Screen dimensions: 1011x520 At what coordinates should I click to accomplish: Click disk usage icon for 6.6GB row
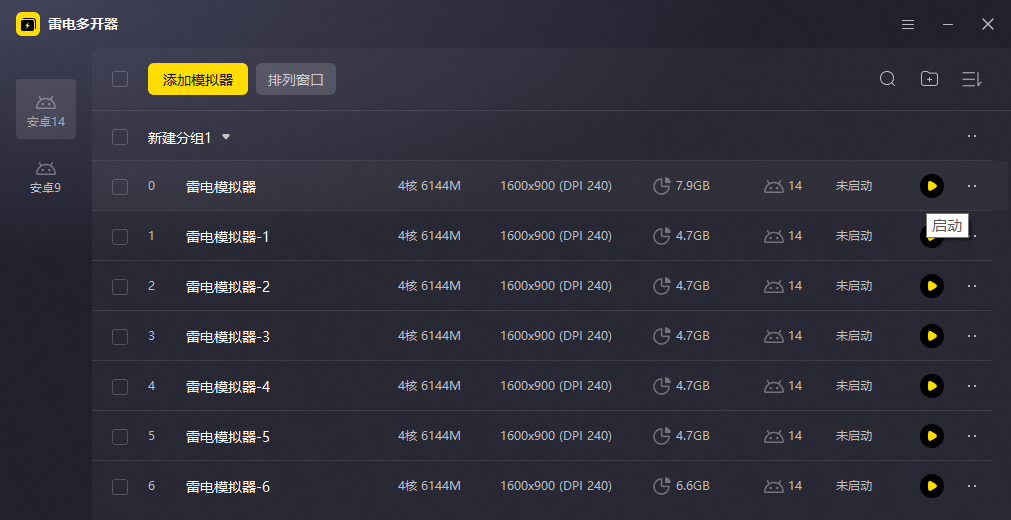662,486
